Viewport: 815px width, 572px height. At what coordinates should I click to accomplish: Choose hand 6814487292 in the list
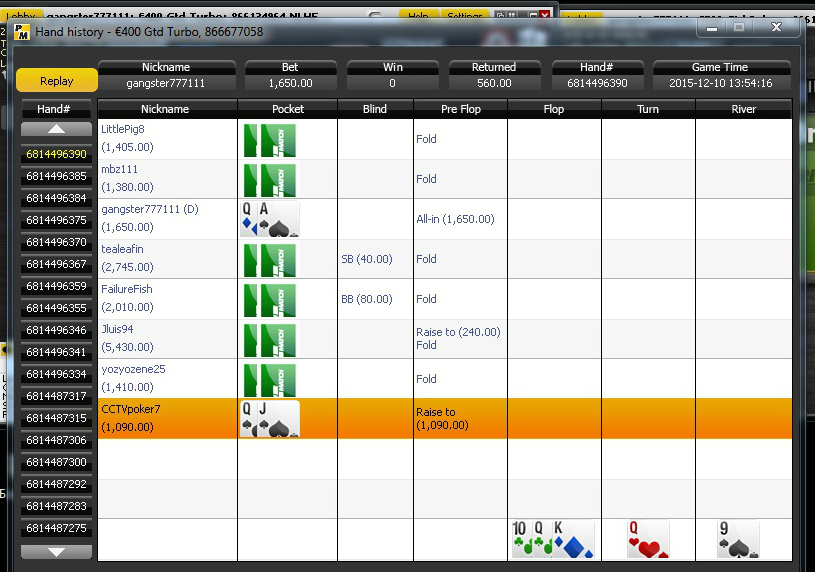coord(57,484)
